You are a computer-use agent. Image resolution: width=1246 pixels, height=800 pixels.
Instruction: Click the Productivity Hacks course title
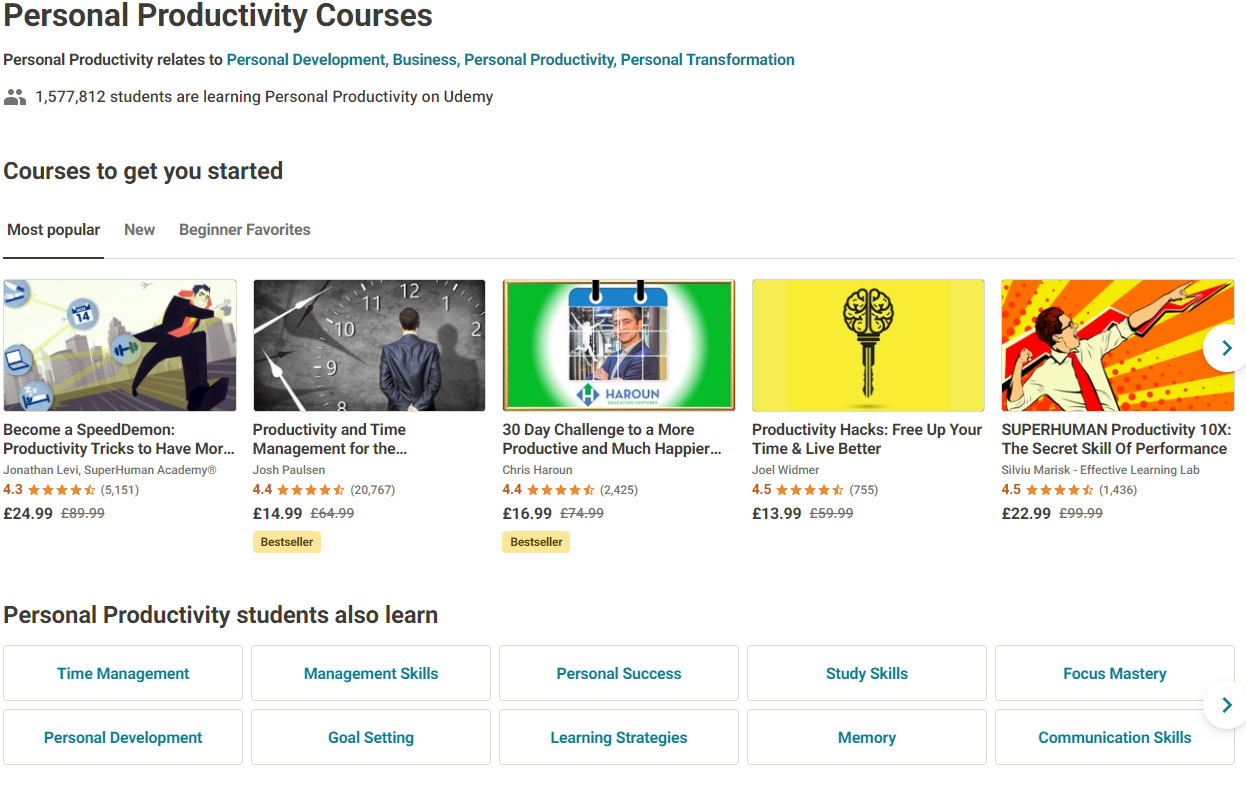[x=867, y=439]
